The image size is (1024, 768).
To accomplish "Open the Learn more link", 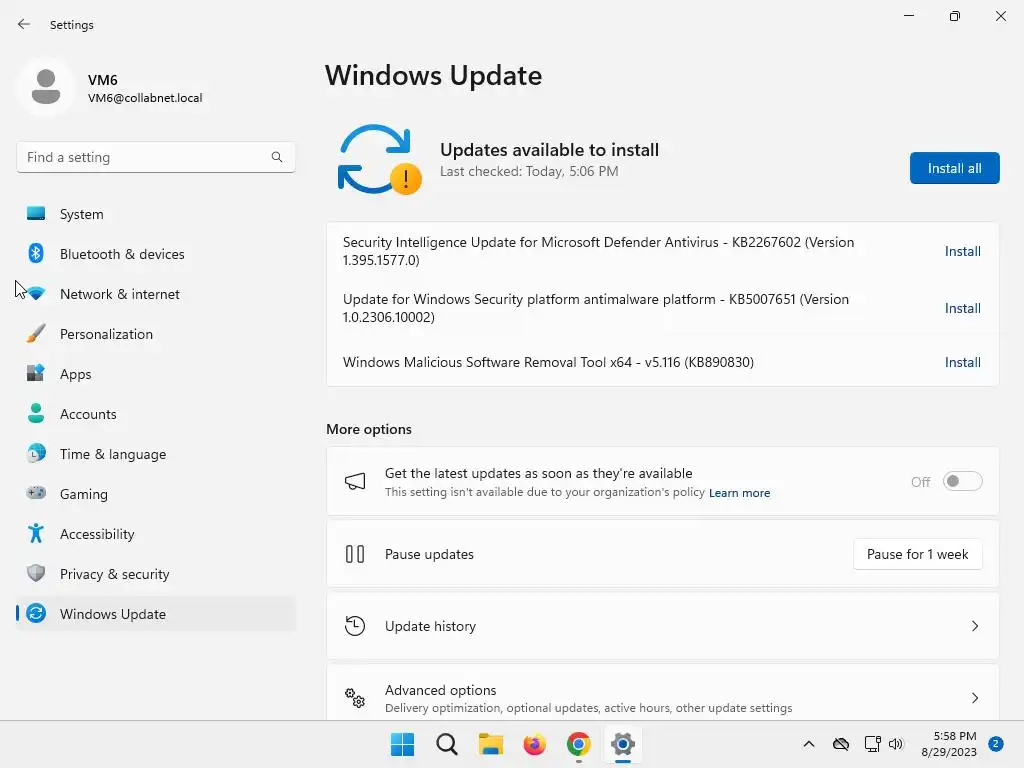I will 739,493.
